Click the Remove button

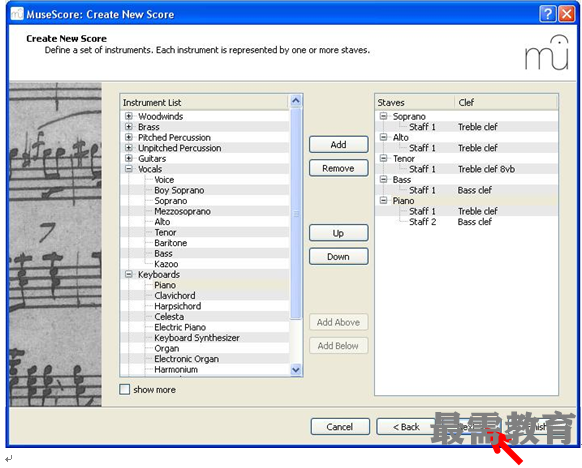339,168
